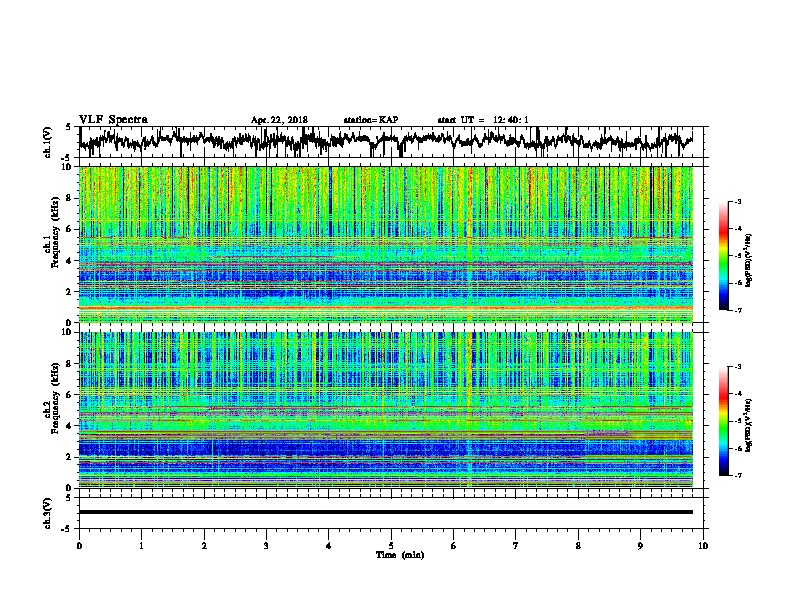The height and width of the screenshot is (612, 792).
Task: Click time axis tick label "10"
Action: click(x=703, y=545)
